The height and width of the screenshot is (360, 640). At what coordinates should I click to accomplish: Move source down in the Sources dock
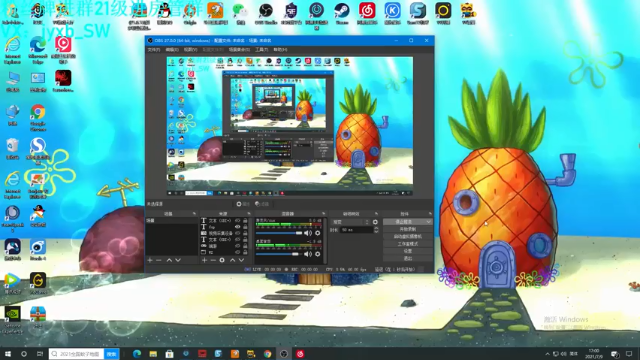pos(241,260)
